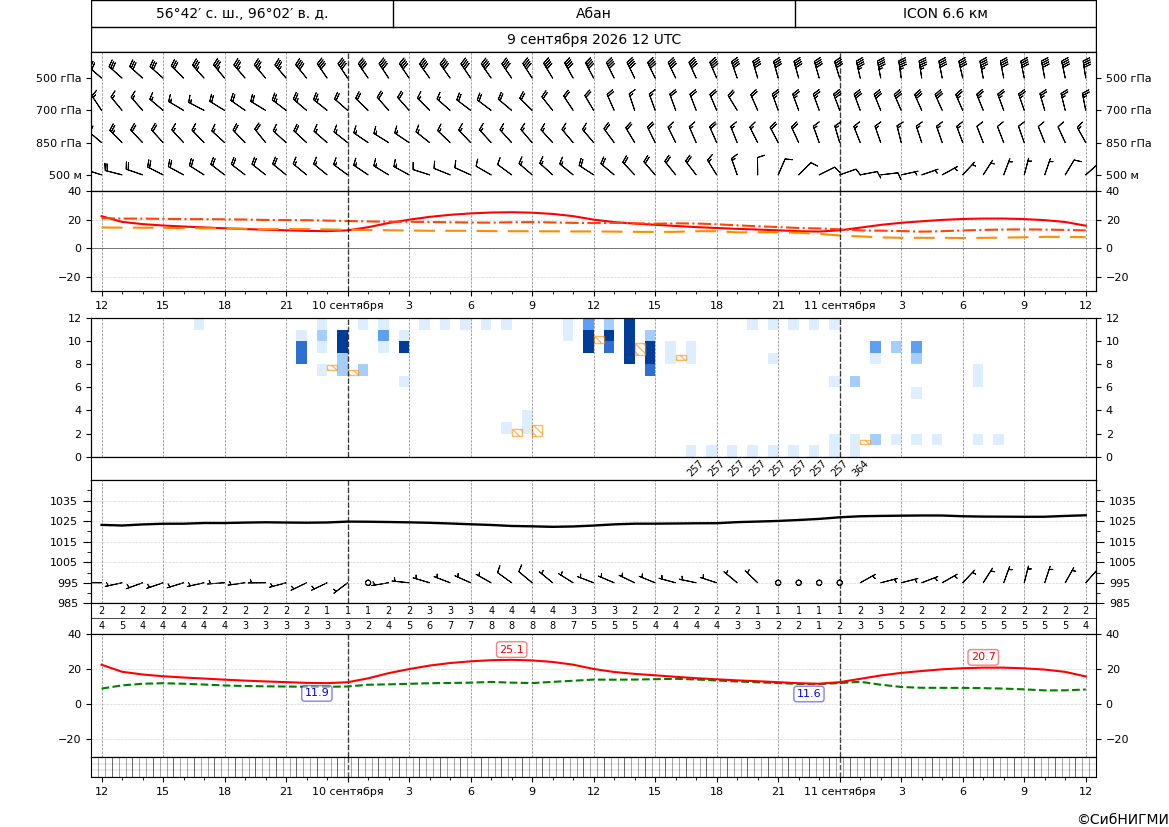
Task: Click the largest orange hatched box near 2 km
Action: [538, 431]
